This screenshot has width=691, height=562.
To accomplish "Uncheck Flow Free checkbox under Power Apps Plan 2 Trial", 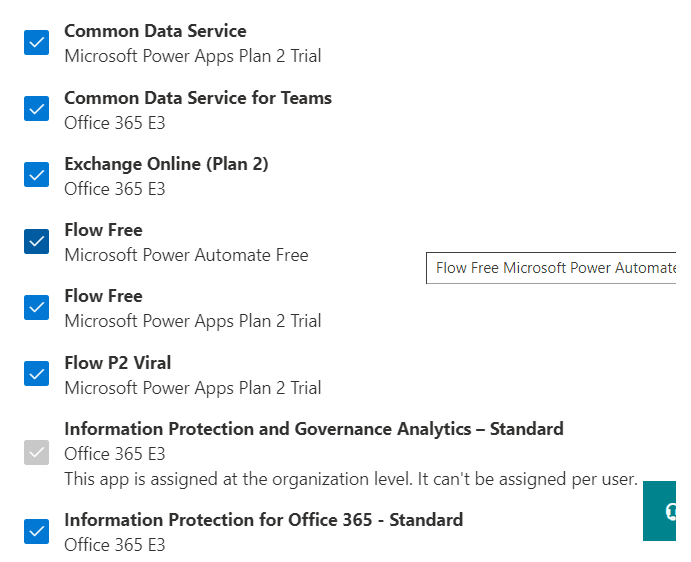I will coord(37,307).
